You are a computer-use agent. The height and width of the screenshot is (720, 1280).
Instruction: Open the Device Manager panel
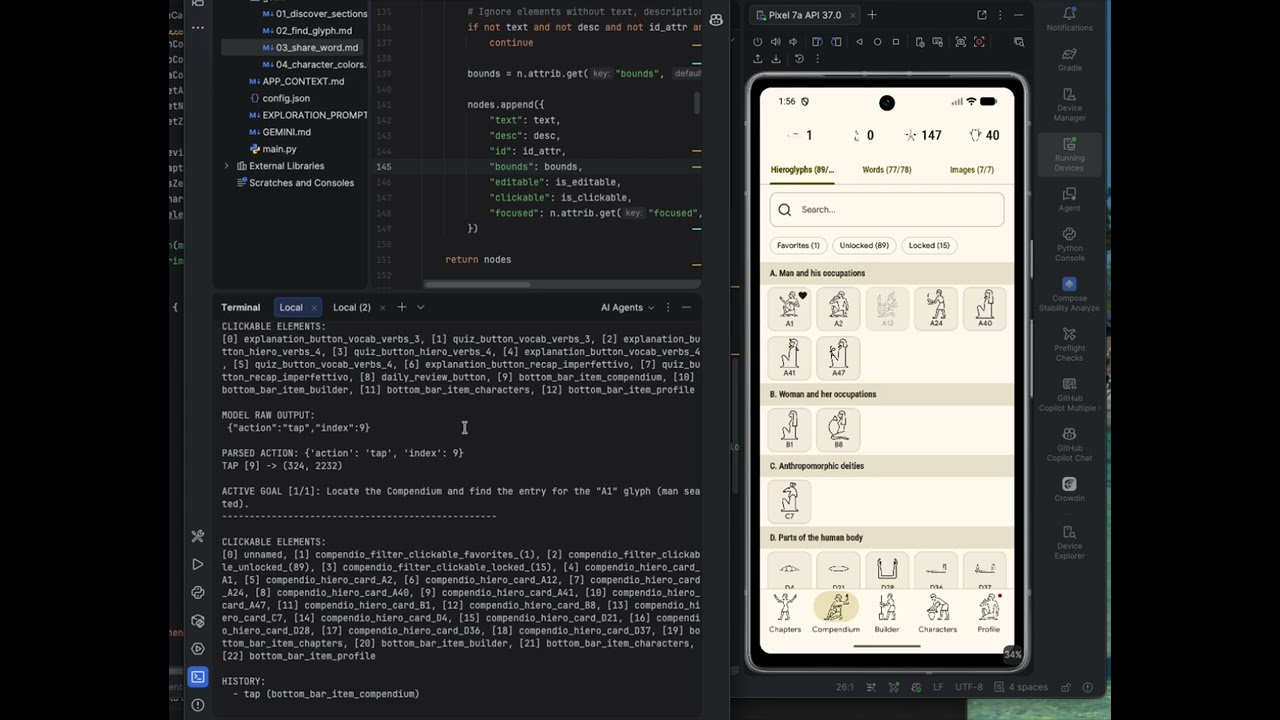click(x=1069, y=104)
